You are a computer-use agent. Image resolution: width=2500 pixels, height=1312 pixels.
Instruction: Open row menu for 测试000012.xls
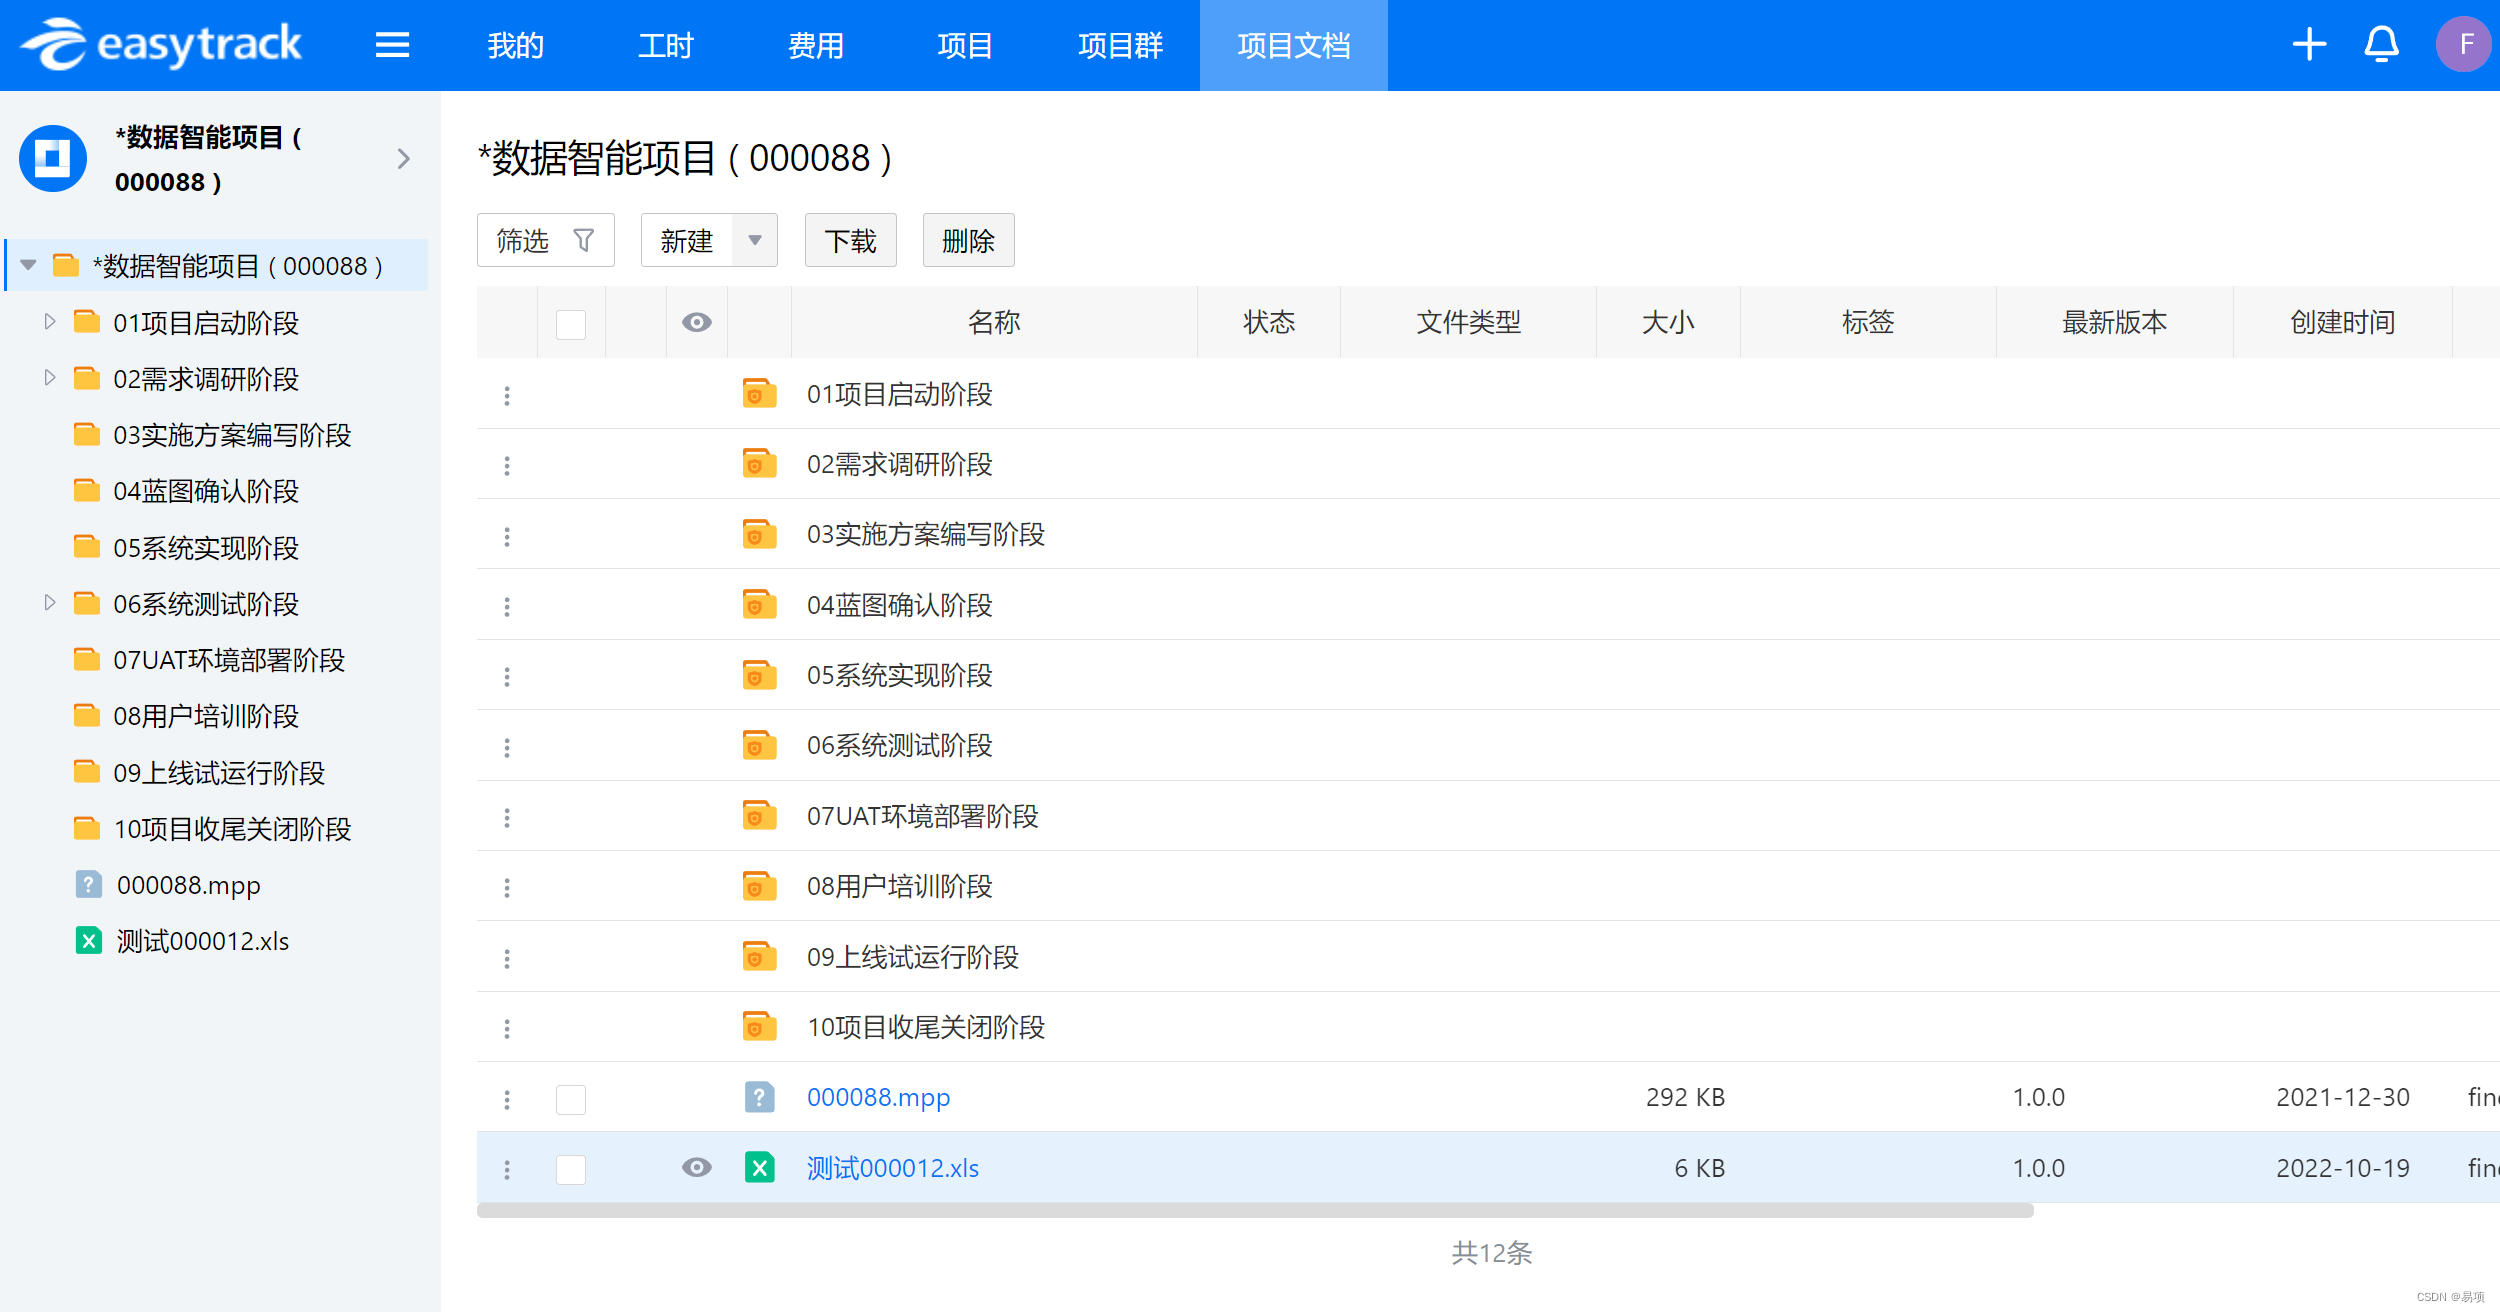pyautogui.click(x=507, y=1169)
